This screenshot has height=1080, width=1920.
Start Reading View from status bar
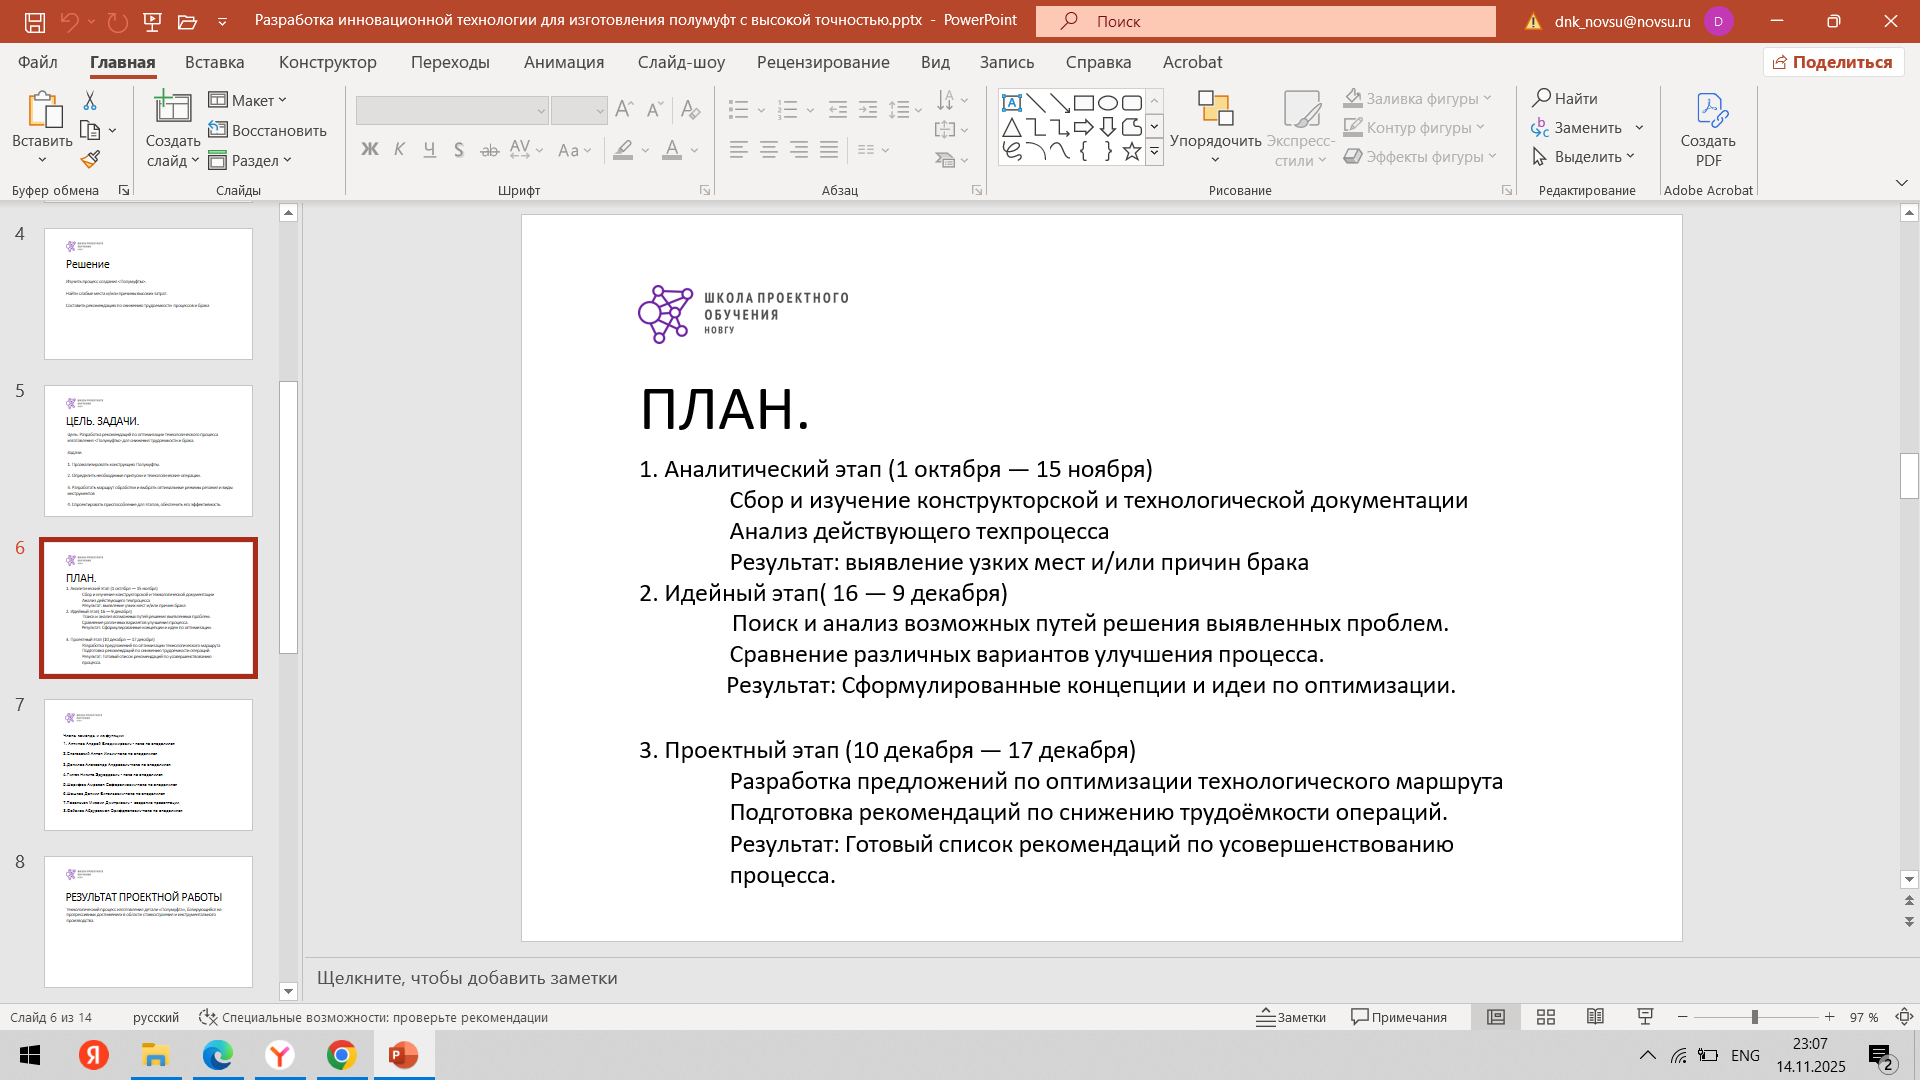click(x=1595, y=1017)
